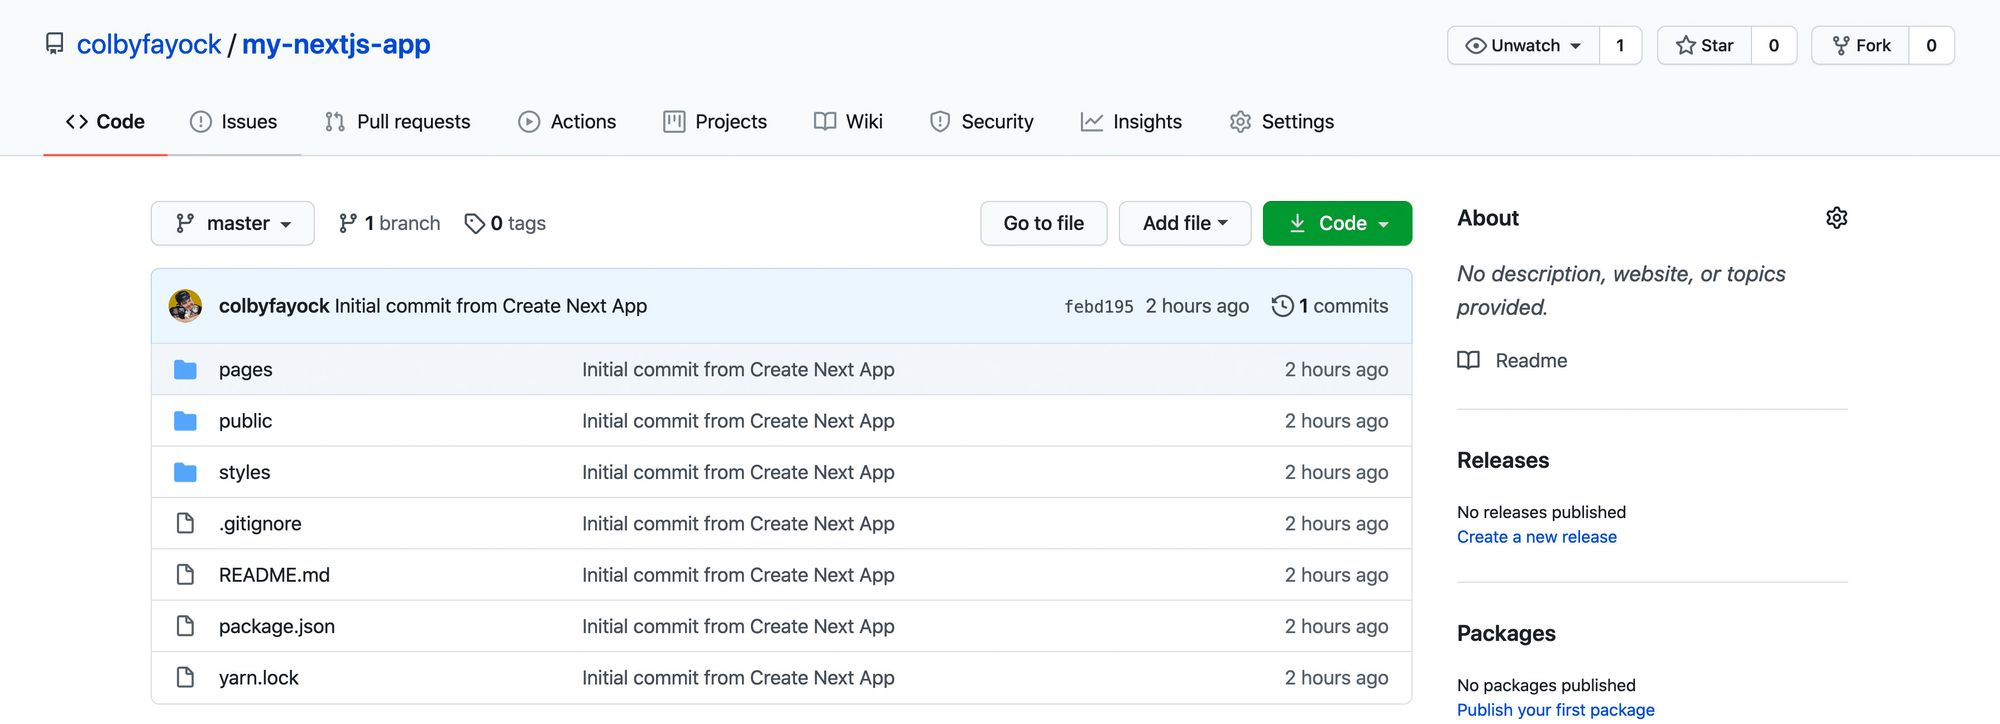2000x724 pixels.
Task: Click the yarn.lock file icon
Action: pyautogui.click(x=185, y=678)
